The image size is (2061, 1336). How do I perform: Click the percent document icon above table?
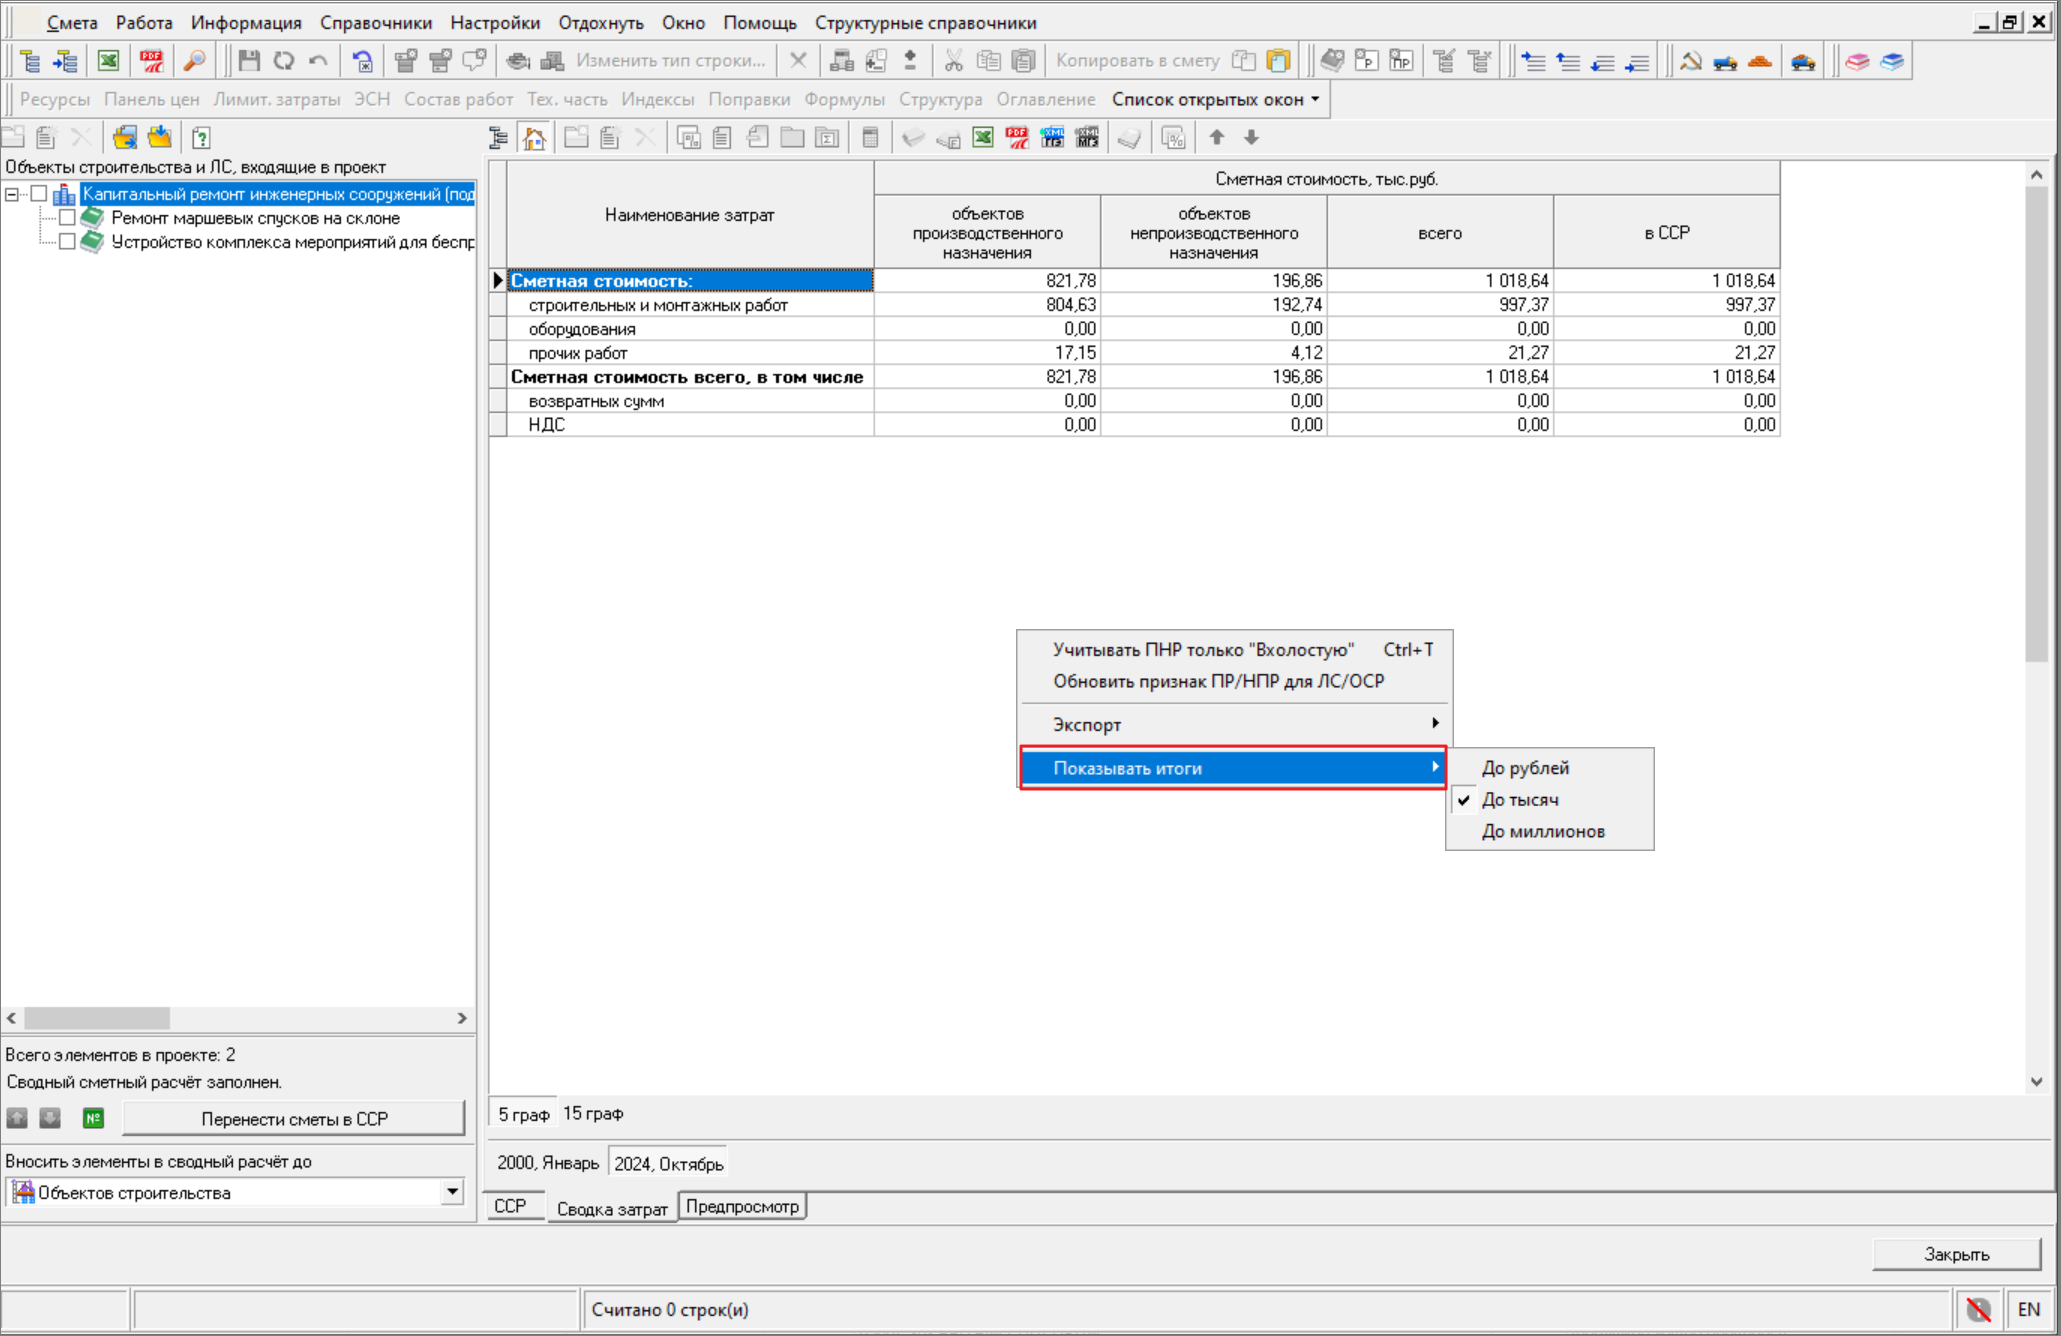[1173, 138]
